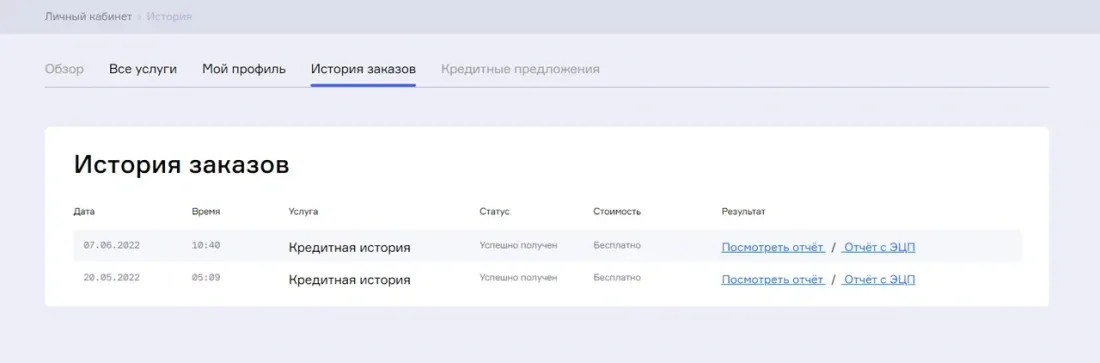This screenshot has height=363, width=1100.
Task: Open Посмотреть отчёт for the 20.05.2022 order
Action: (x=773, y=279)
